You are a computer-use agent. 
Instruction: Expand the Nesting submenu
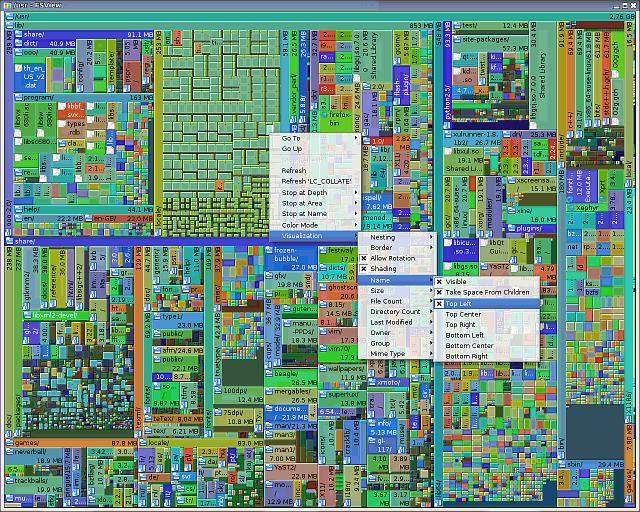(x=396, y=237)
